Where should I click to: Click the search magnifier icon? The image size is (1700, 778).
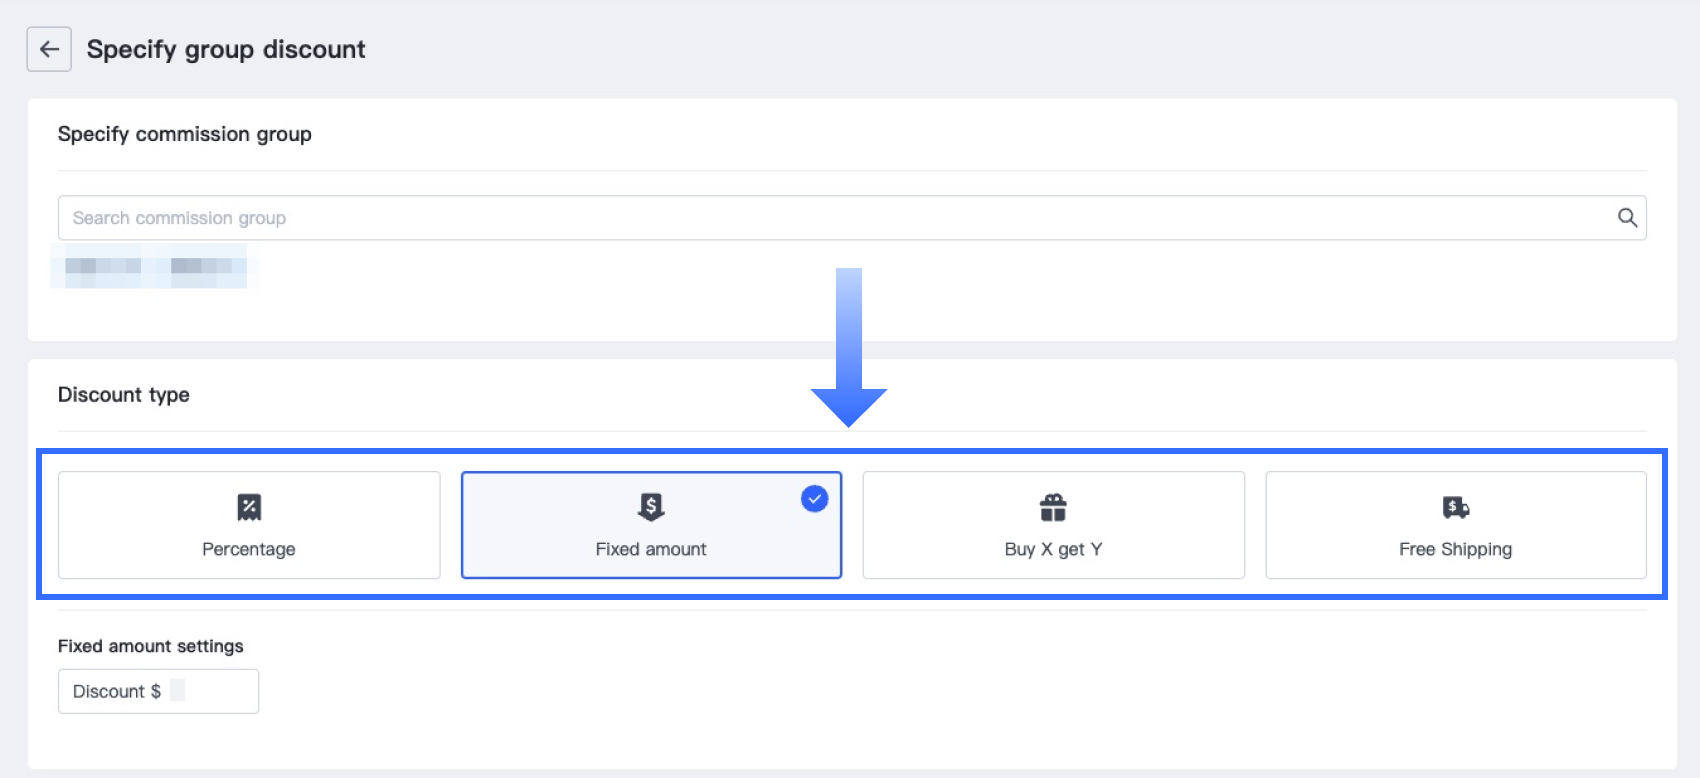coord(1627,218)
